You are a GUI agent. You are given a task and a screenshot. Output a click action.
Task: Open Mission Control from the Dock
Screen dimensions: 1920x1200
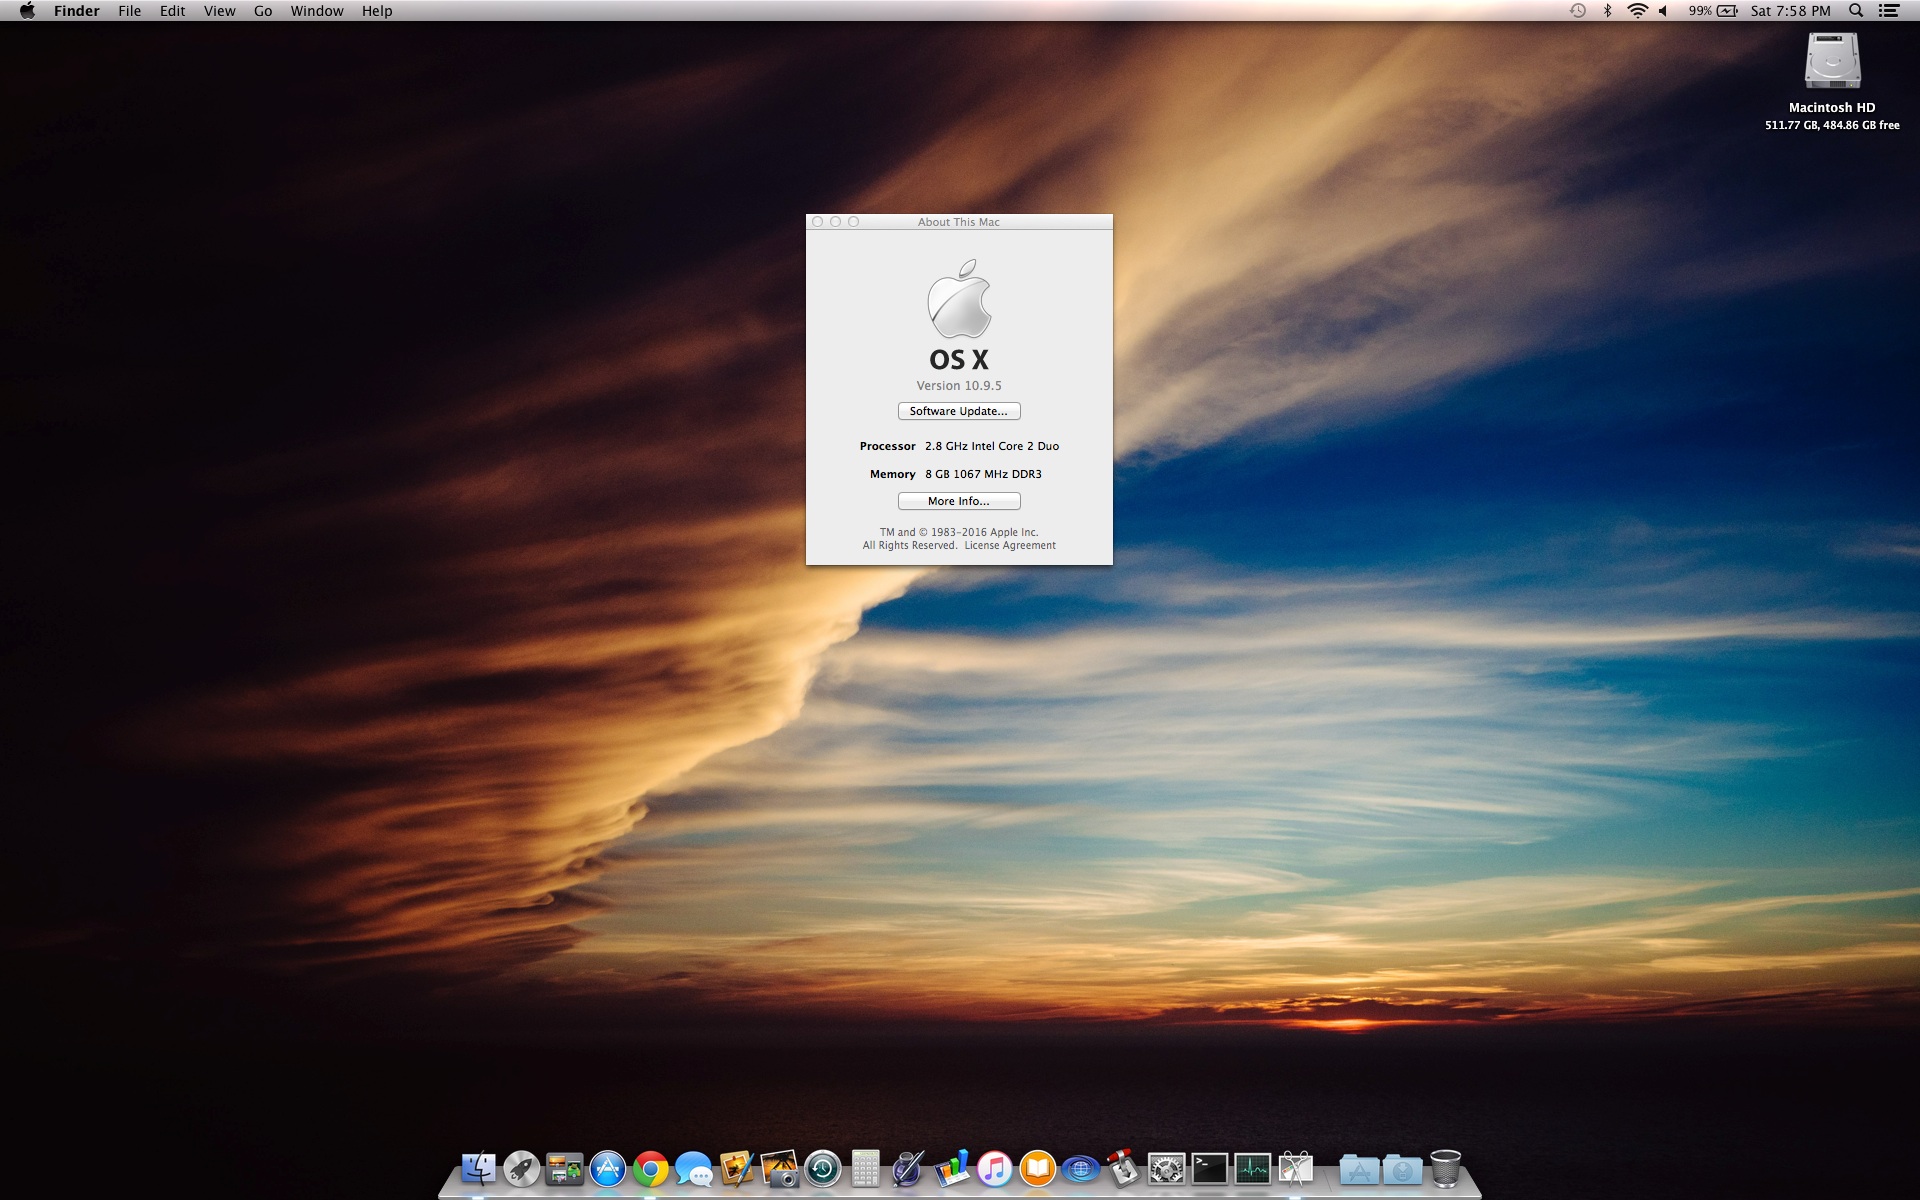tap(564, 1168)
